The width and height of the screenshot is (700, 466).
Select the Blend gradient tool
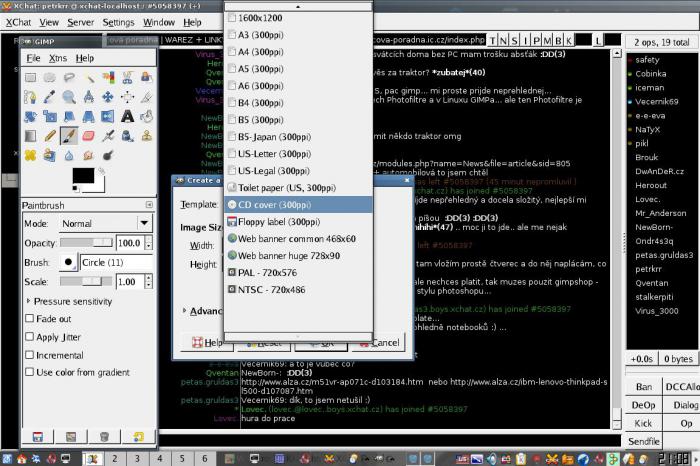[30, 136]
